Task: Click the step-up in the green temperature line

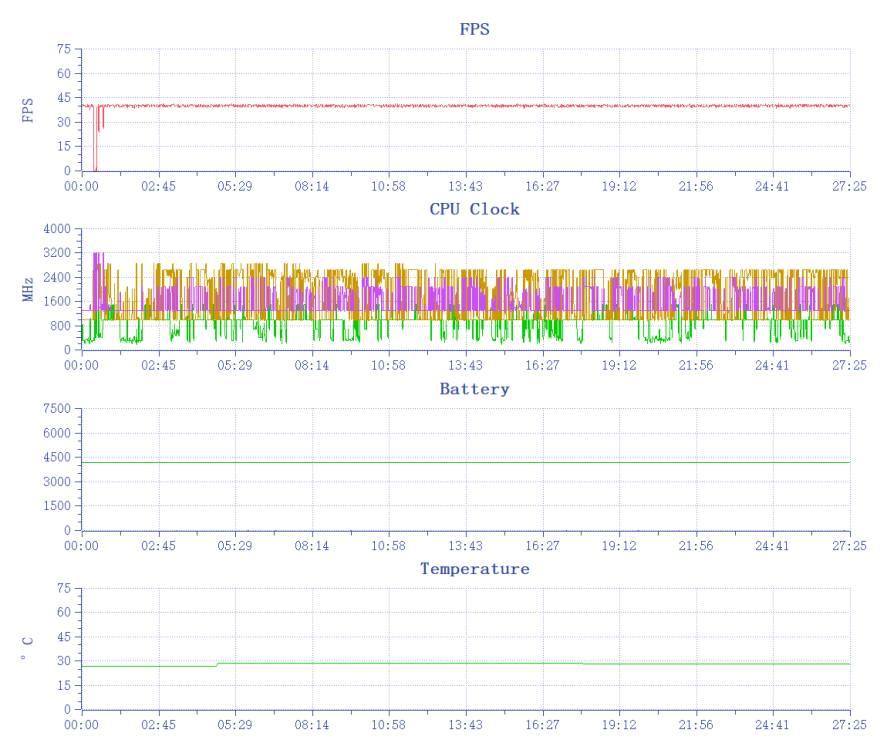Action: (217, 665)
